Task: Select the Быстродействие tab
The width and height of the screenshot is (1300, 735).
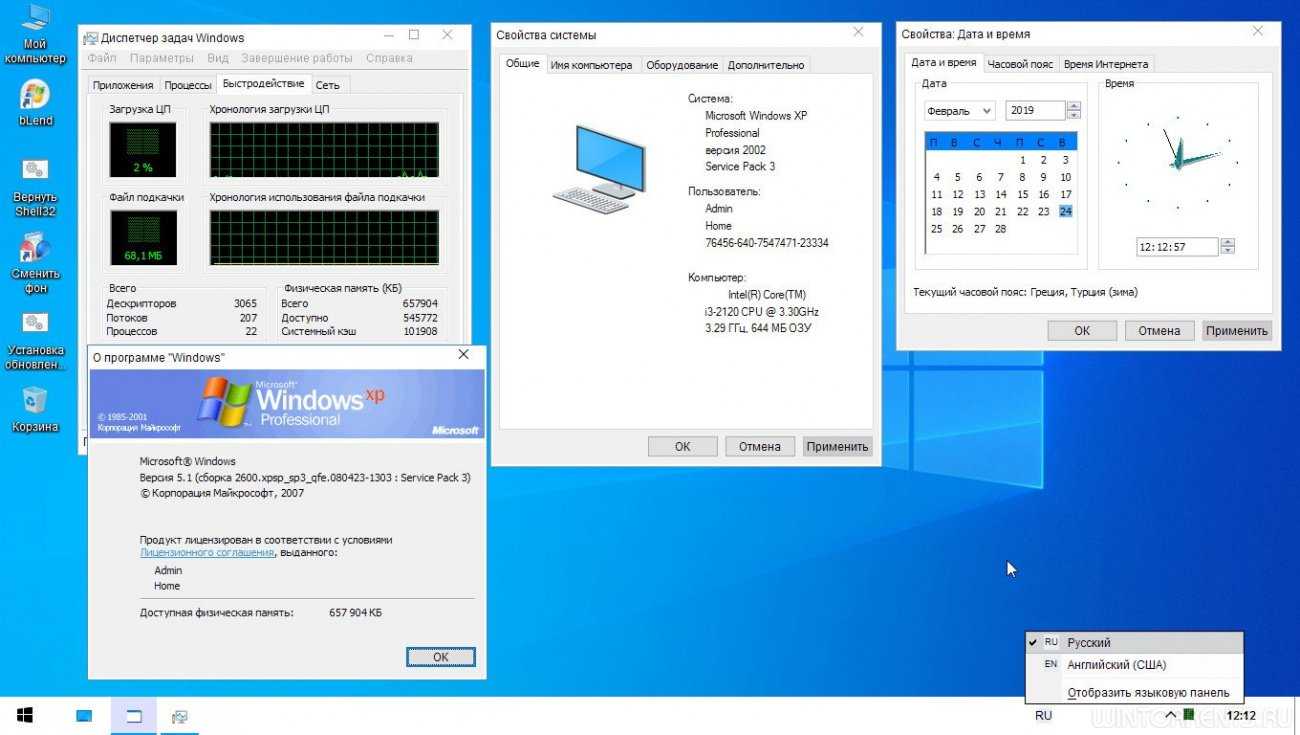Action: coord(264,83)
